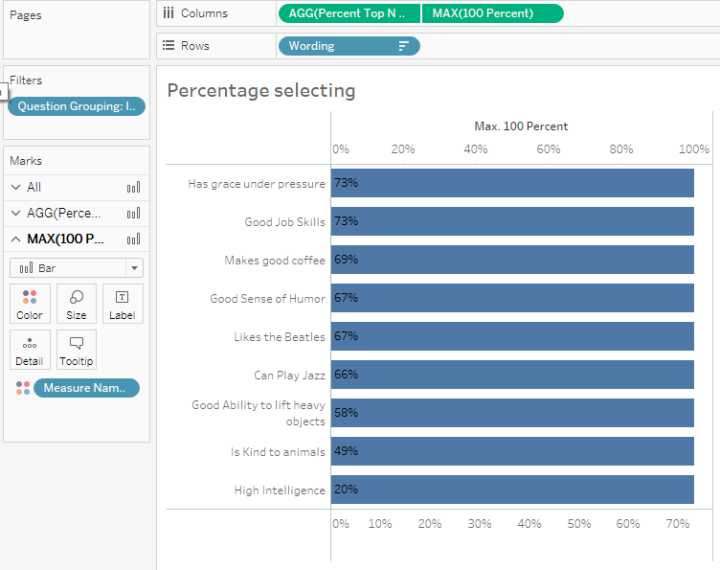
Task: Click the Size marks card button
Action: click(x=76, y=304)
